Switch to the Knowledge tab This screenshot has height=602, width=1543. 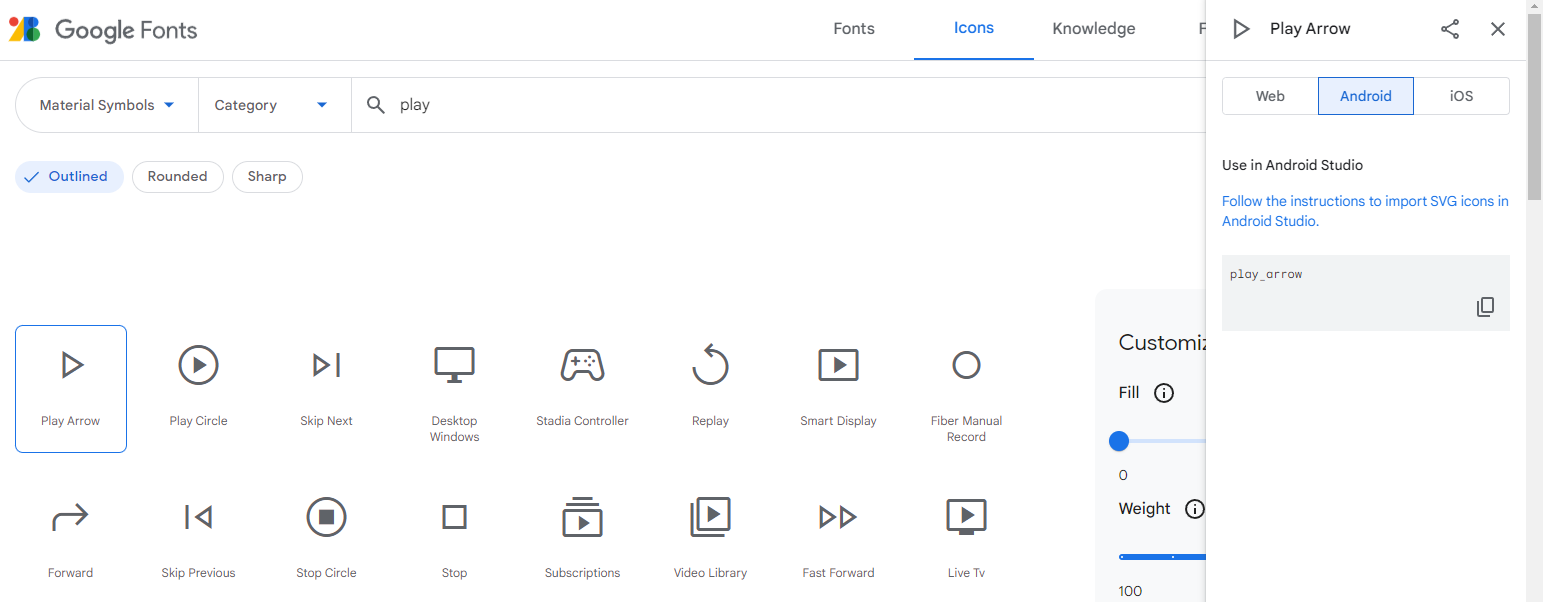tap(1093, 29)
